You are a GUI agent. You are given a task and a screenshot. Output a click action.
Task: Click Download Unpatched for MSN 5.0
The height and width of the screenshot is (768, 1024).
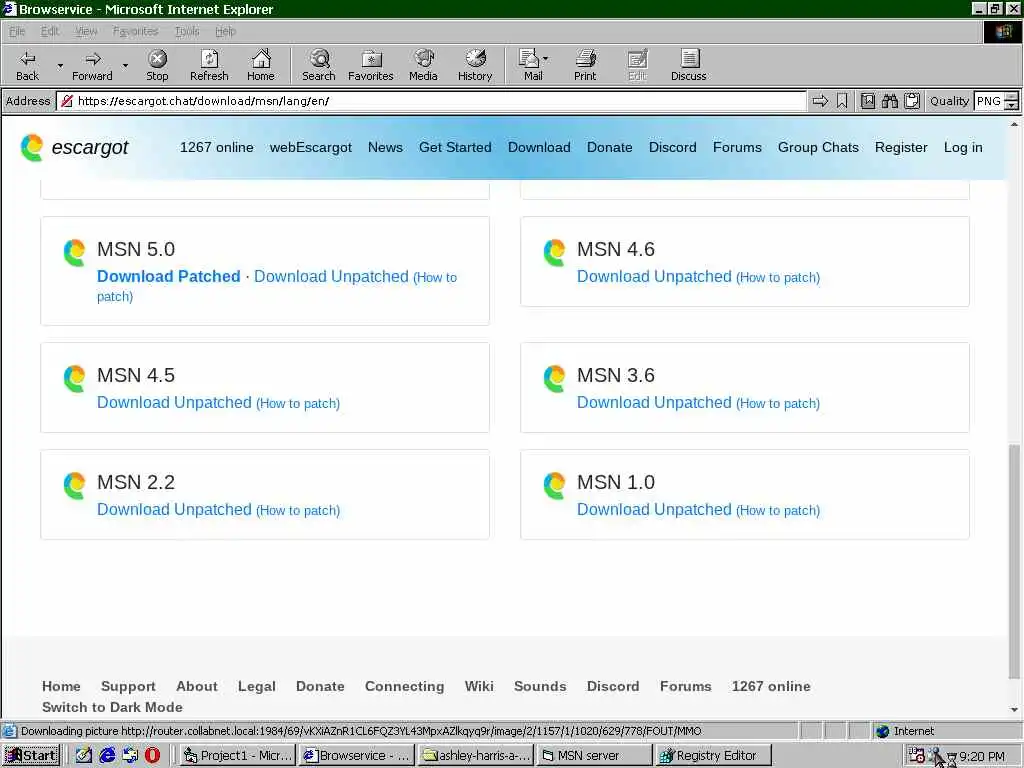[x=331, y=276]
